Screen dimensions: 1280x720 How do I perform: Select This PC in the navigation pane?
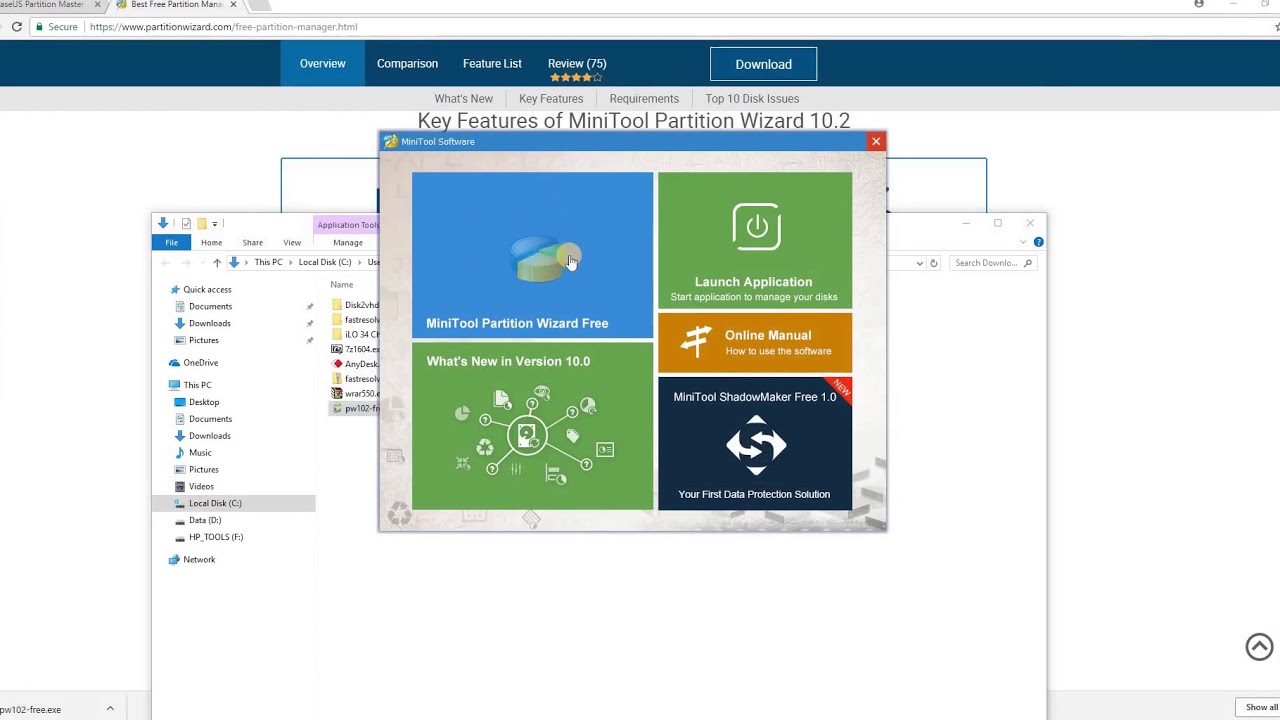tap(197, 385)
